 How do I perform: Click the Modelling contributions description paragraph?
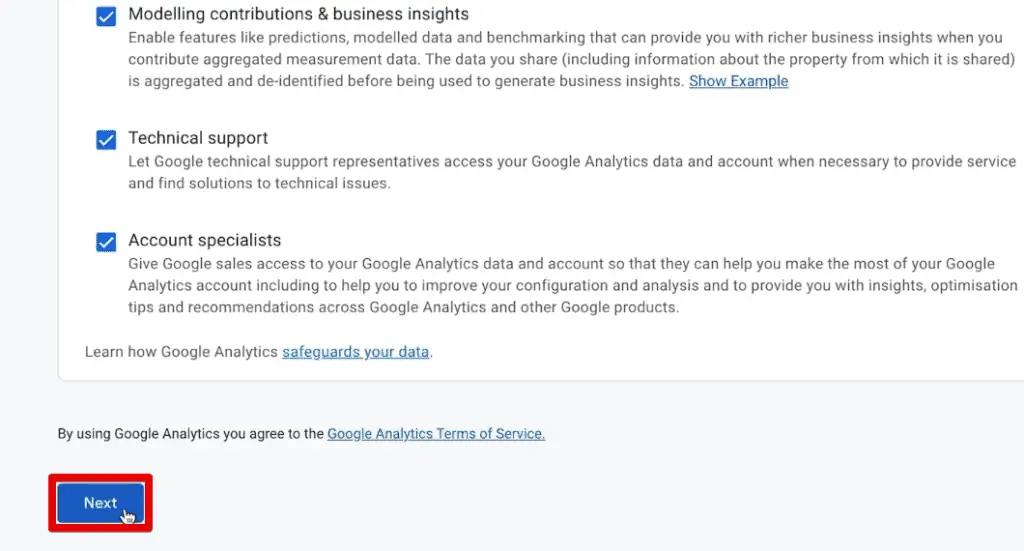coord(565,59)
